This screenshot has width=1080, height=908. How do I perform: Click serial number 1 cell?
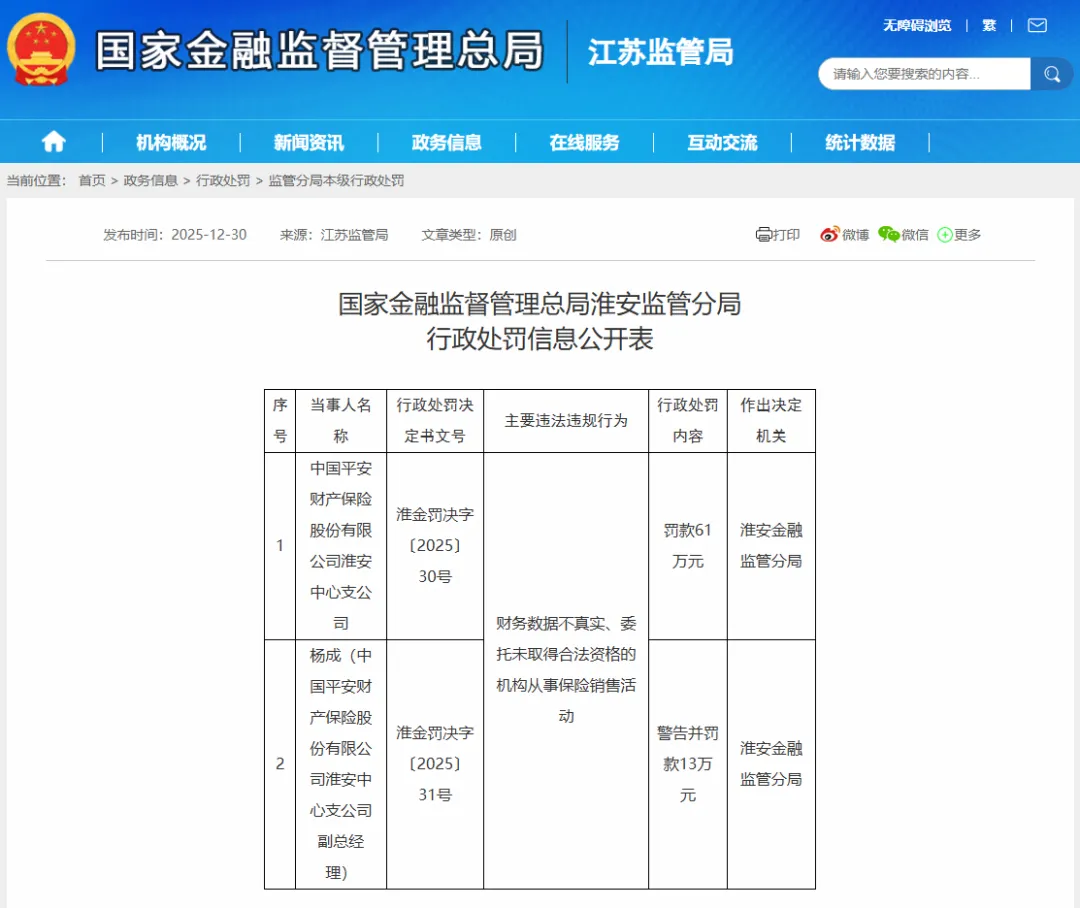click(280, 546)
